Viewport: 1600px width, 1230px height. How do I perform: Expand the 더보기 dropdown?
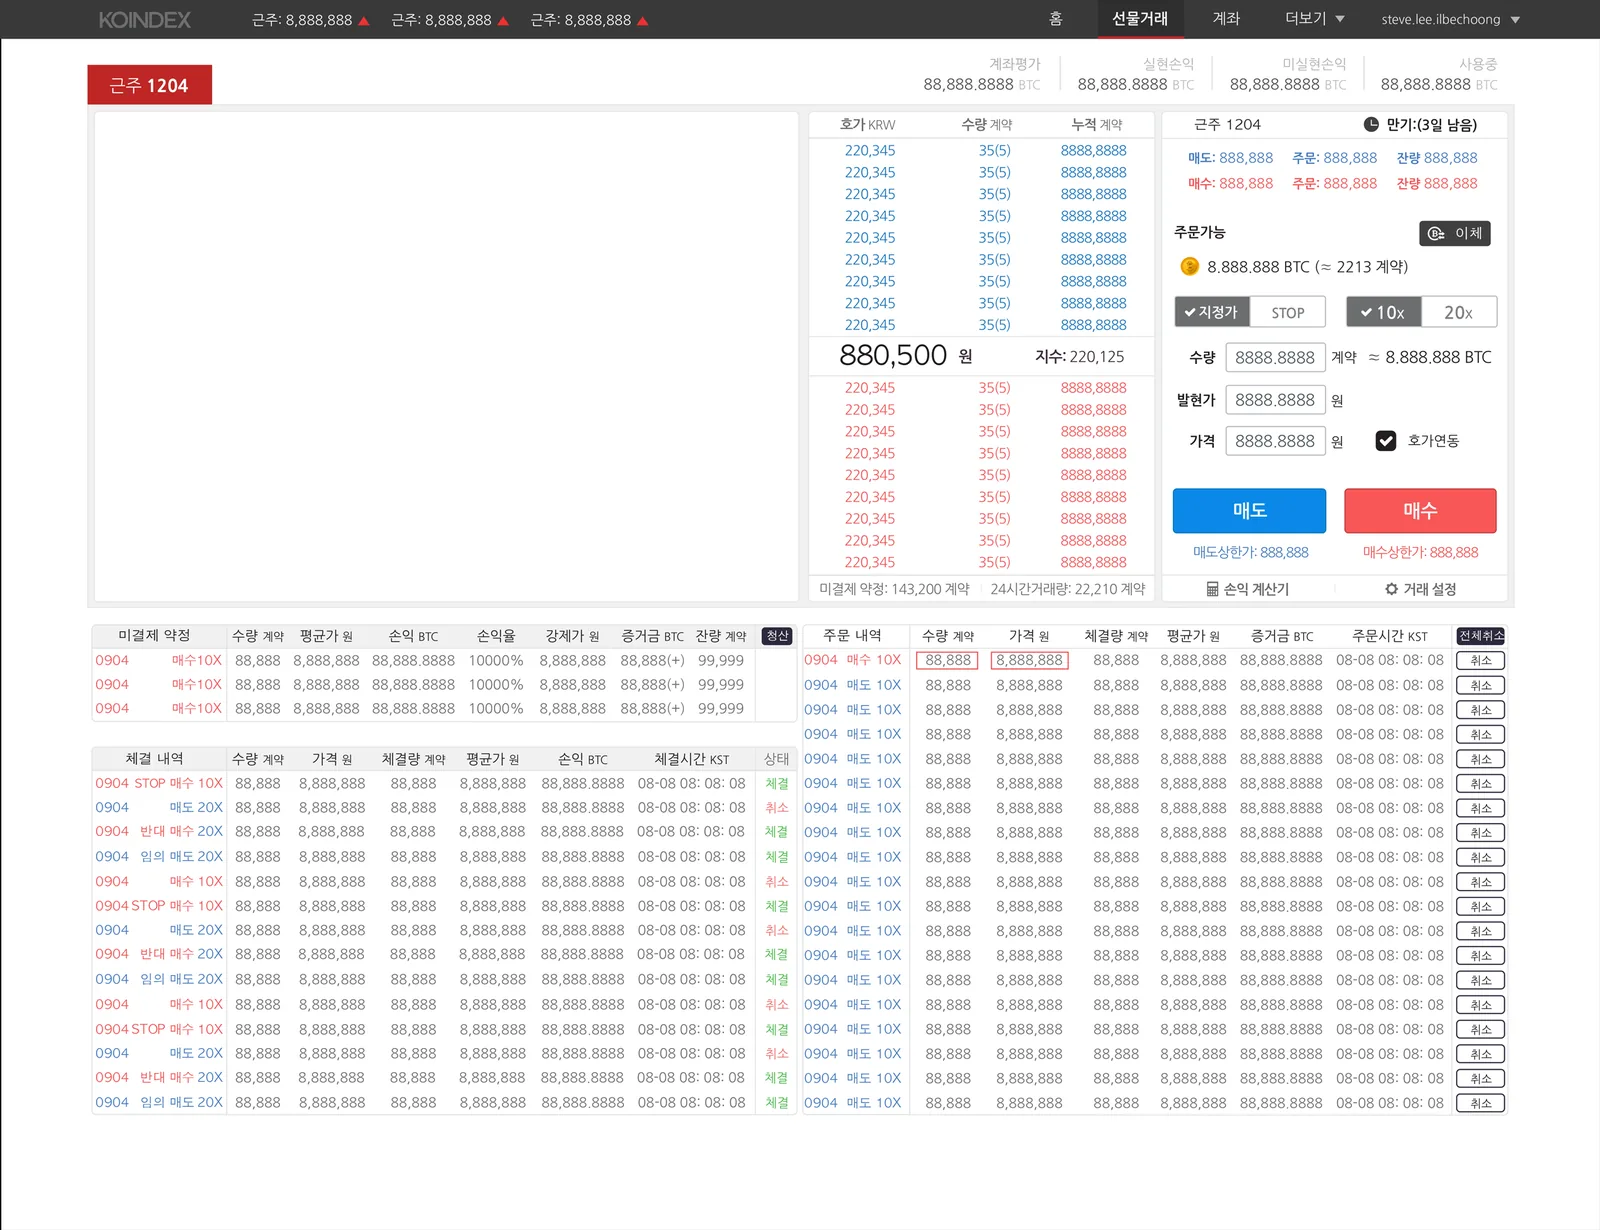[x=1314, y=19]
